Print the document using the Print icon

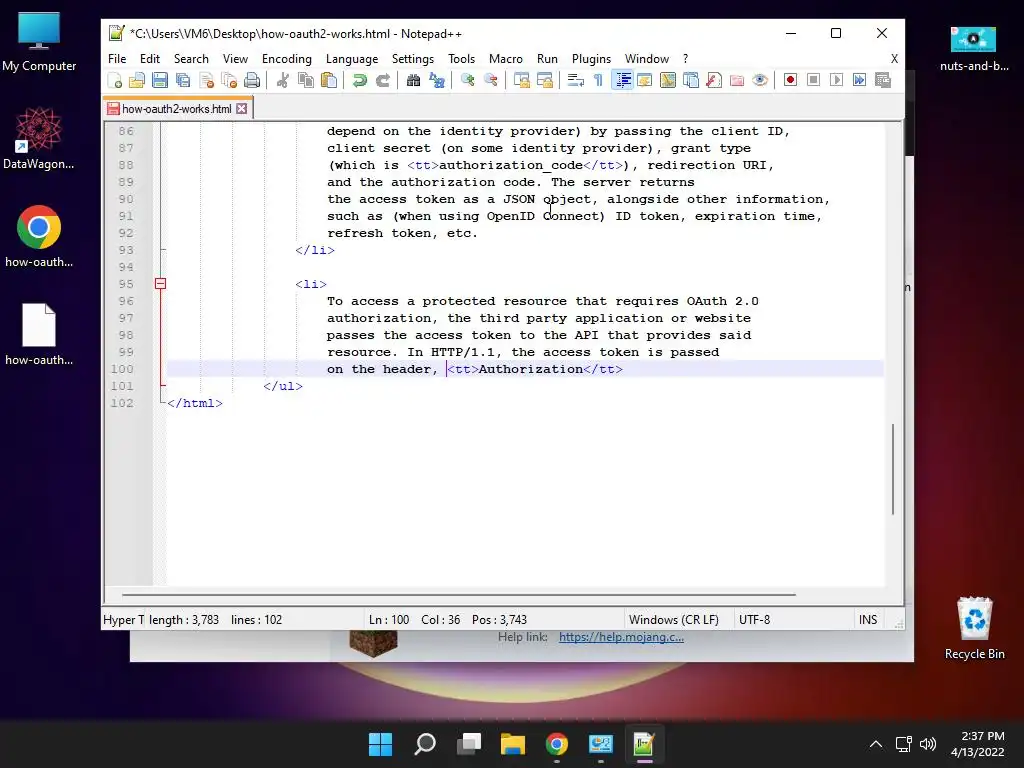pyautogui.click(x=252, y=80)
